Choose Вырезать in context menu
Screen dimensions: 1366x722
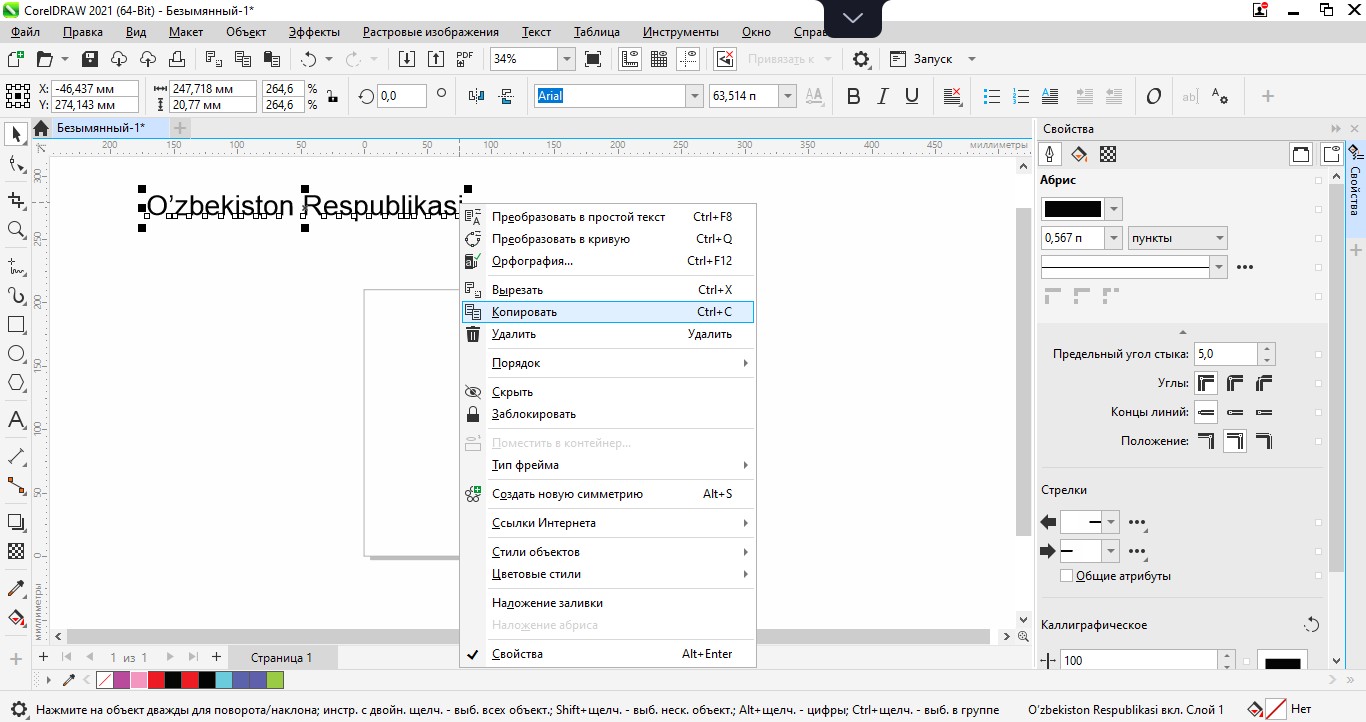click(608, 290)
